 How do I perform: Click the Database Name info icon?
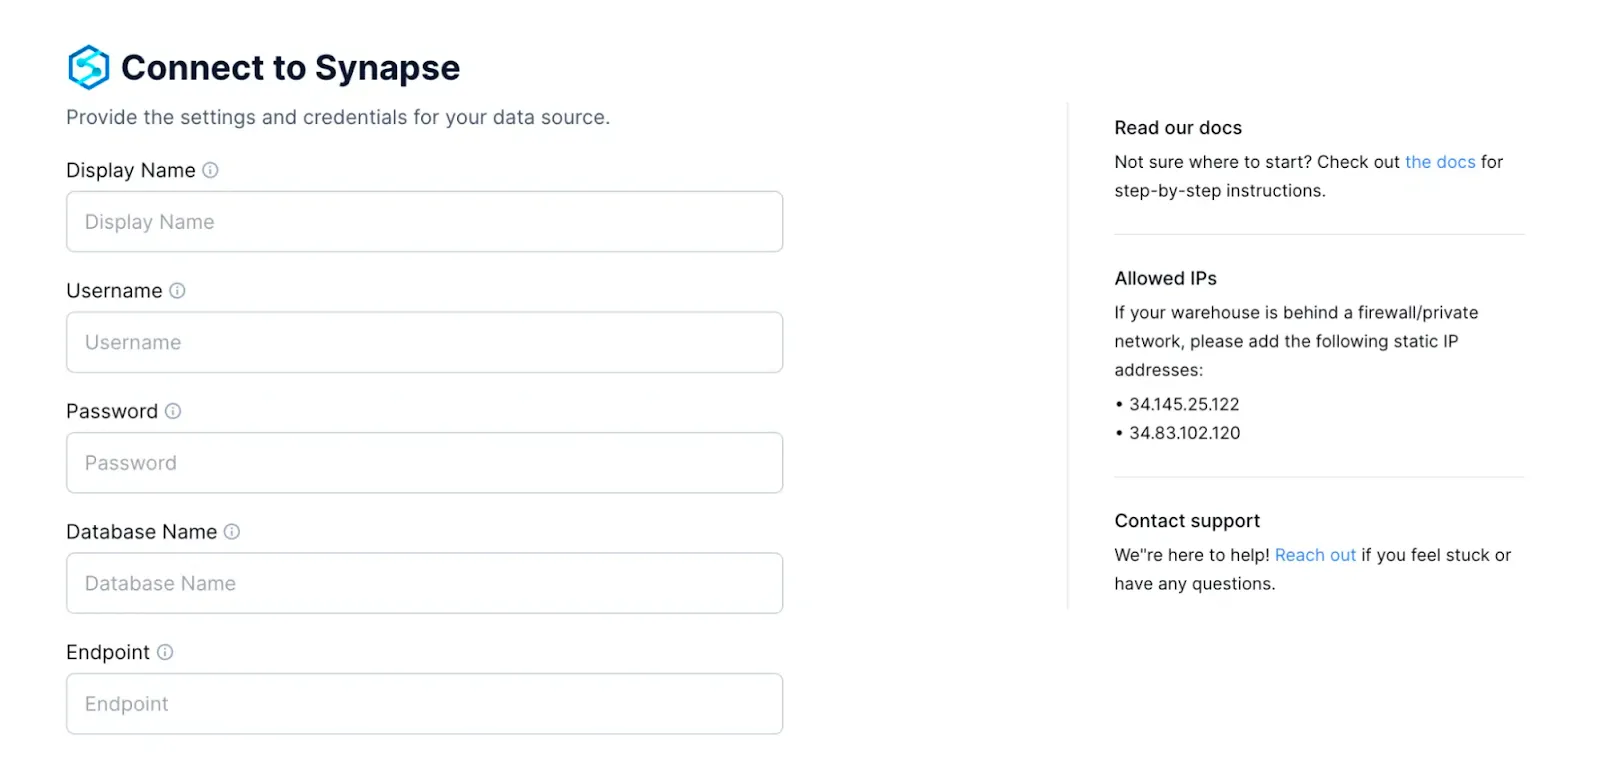[232, 532]
